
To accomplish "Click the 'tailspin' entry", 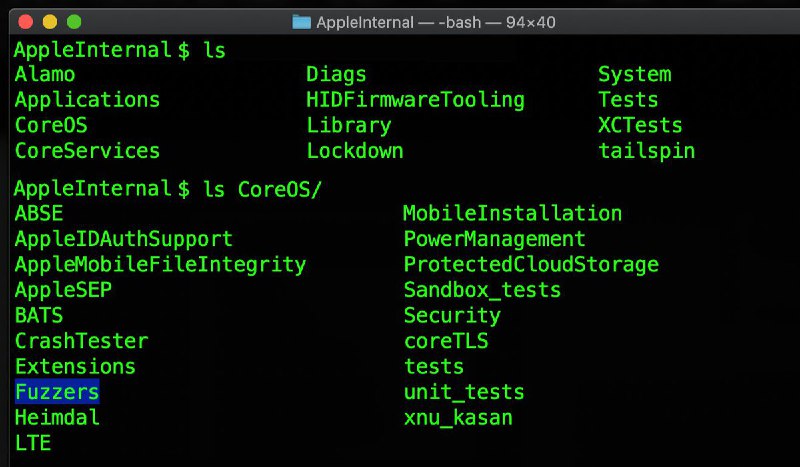I will (x=646, y=152).
